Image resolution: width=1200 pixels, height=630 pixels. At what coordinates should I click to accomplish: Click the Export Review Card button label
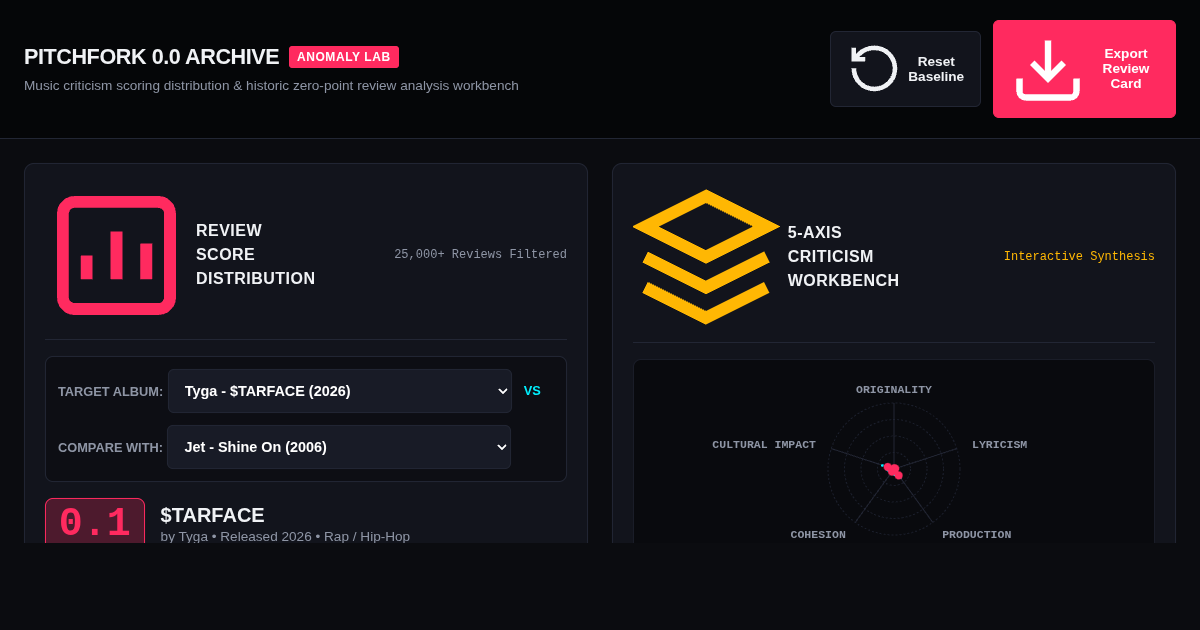coord(1126,69)
